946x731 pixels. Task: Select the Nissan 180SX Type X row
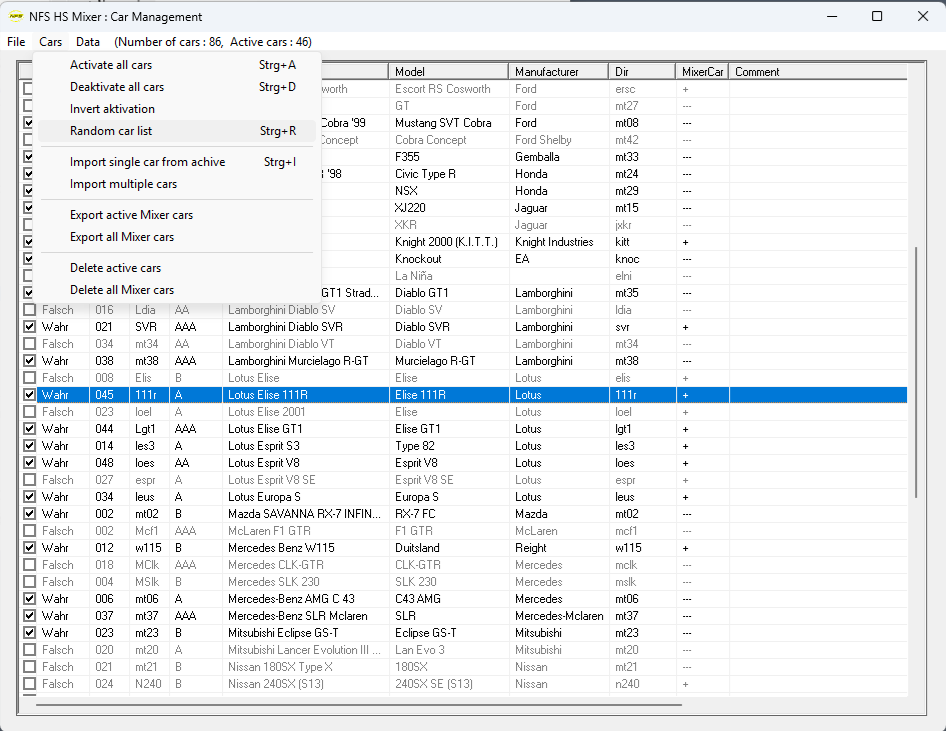coord(465,667)
